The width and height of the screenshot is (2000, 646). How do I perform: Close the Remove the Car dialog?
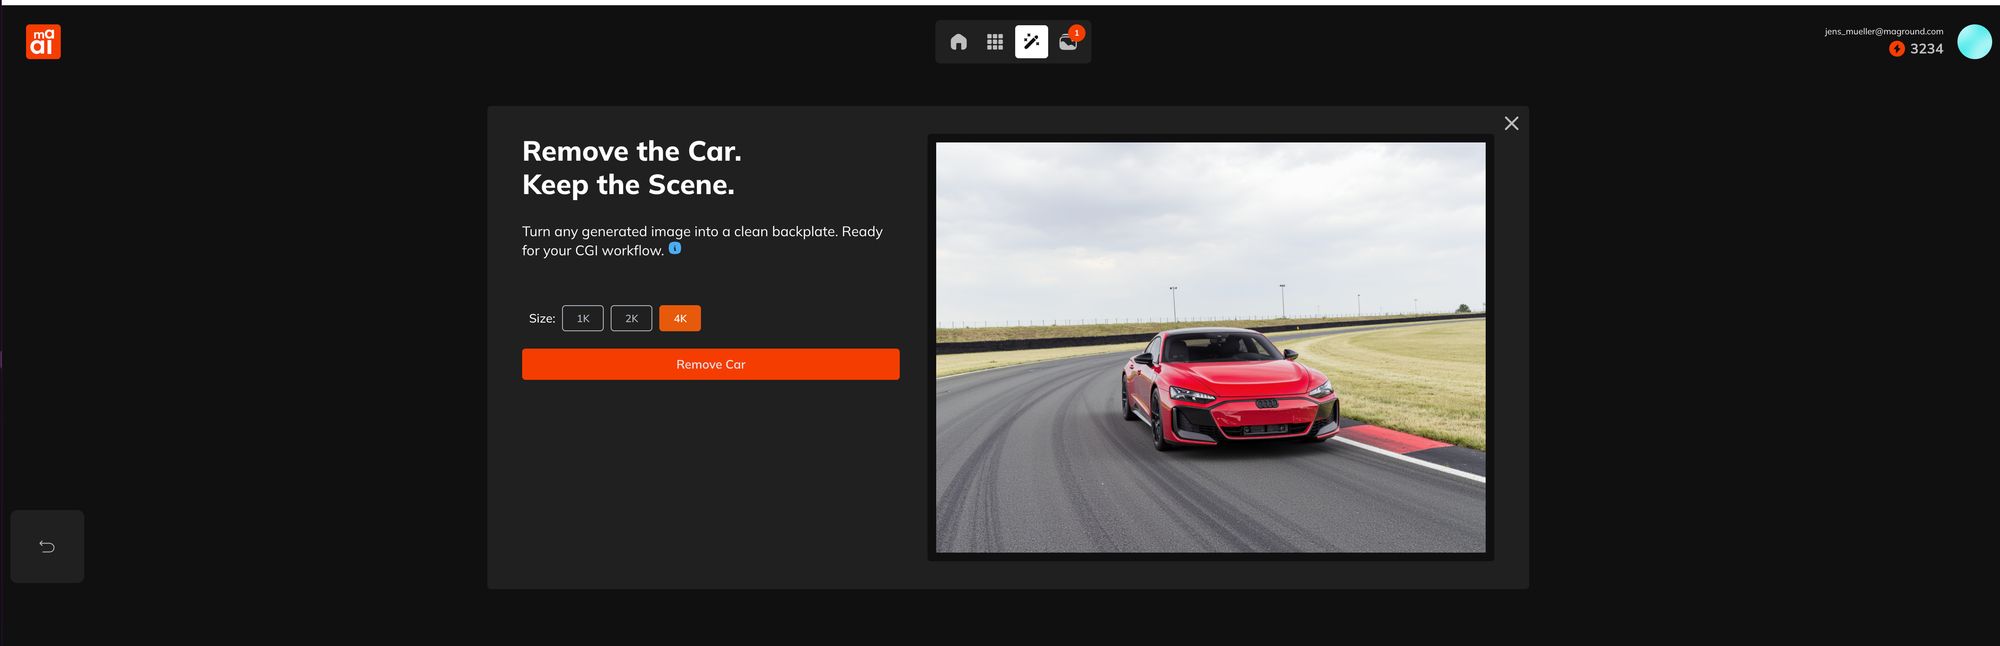[1511, 123]
